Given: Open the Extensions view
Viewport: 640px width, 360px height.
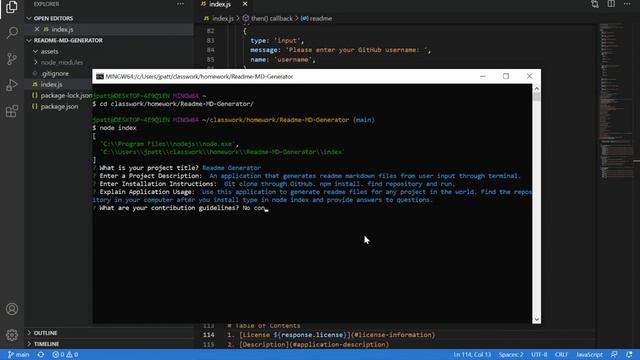Looking at the screenshot, I should tap(12, 111).
